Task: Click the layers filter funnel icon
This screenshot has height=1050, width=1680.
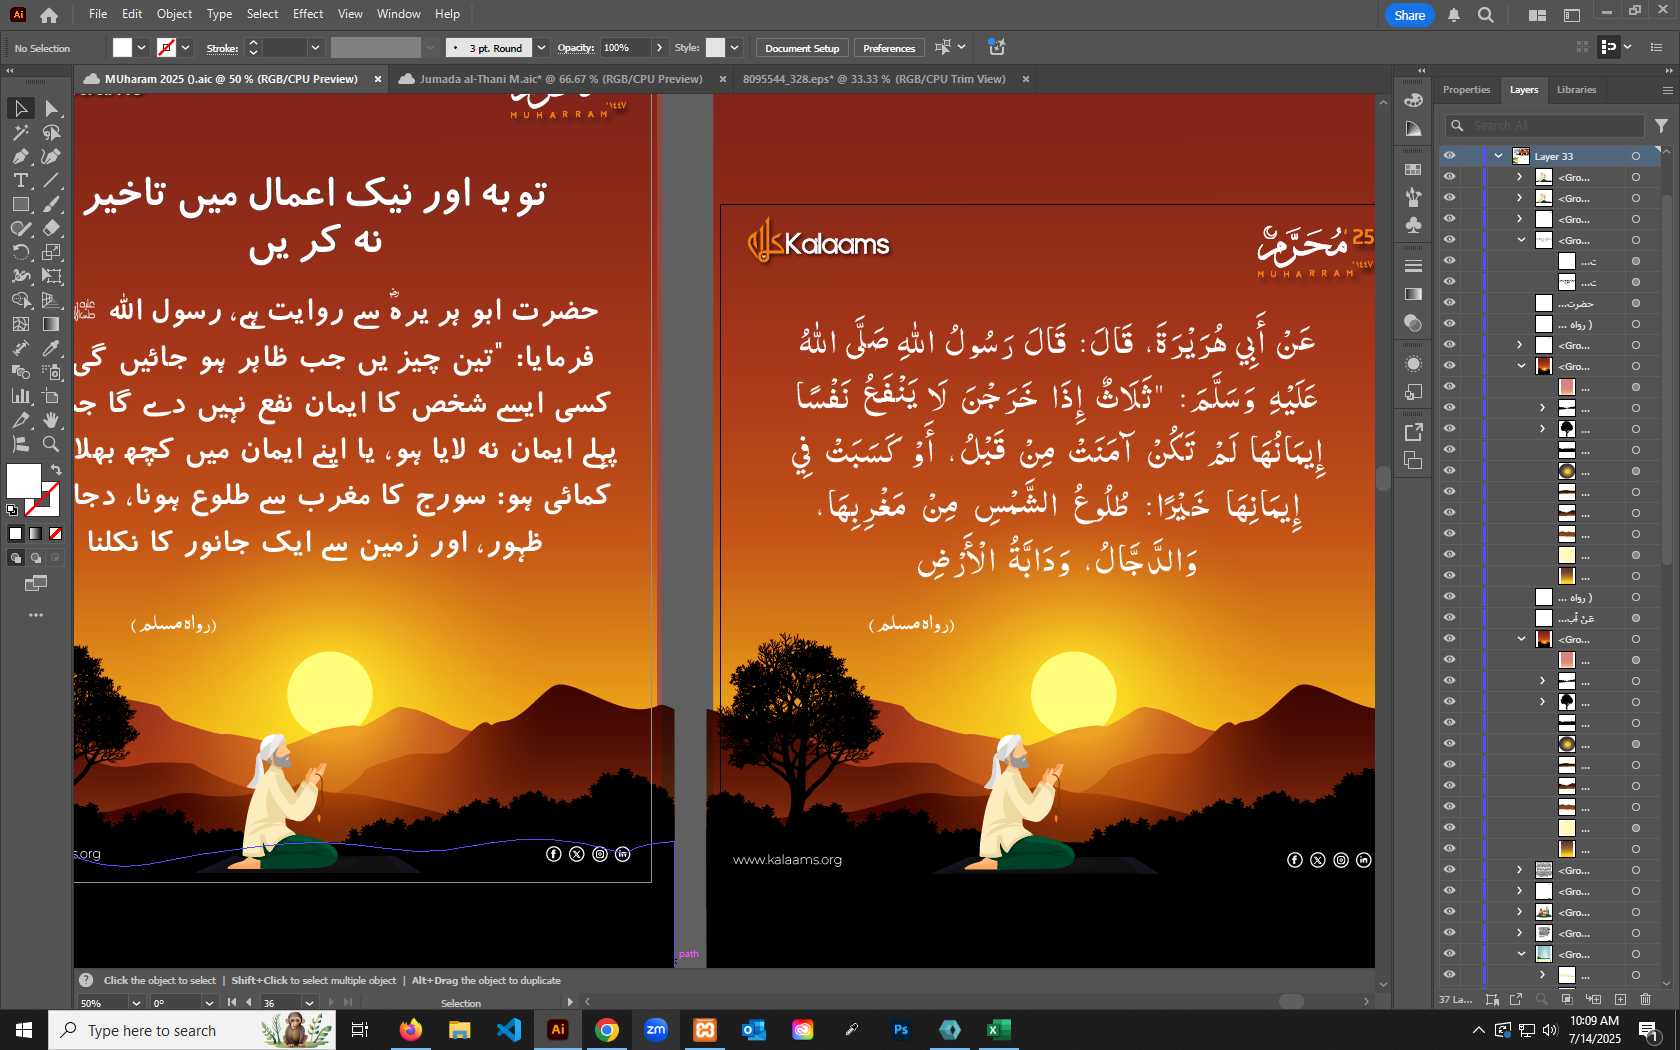Action: tap(1661, 126)
